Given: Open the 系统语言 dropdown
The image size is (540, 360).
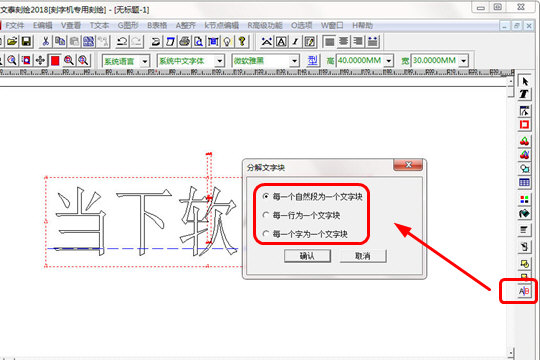Looking at the screenshot, I should [x=145, y=62].
